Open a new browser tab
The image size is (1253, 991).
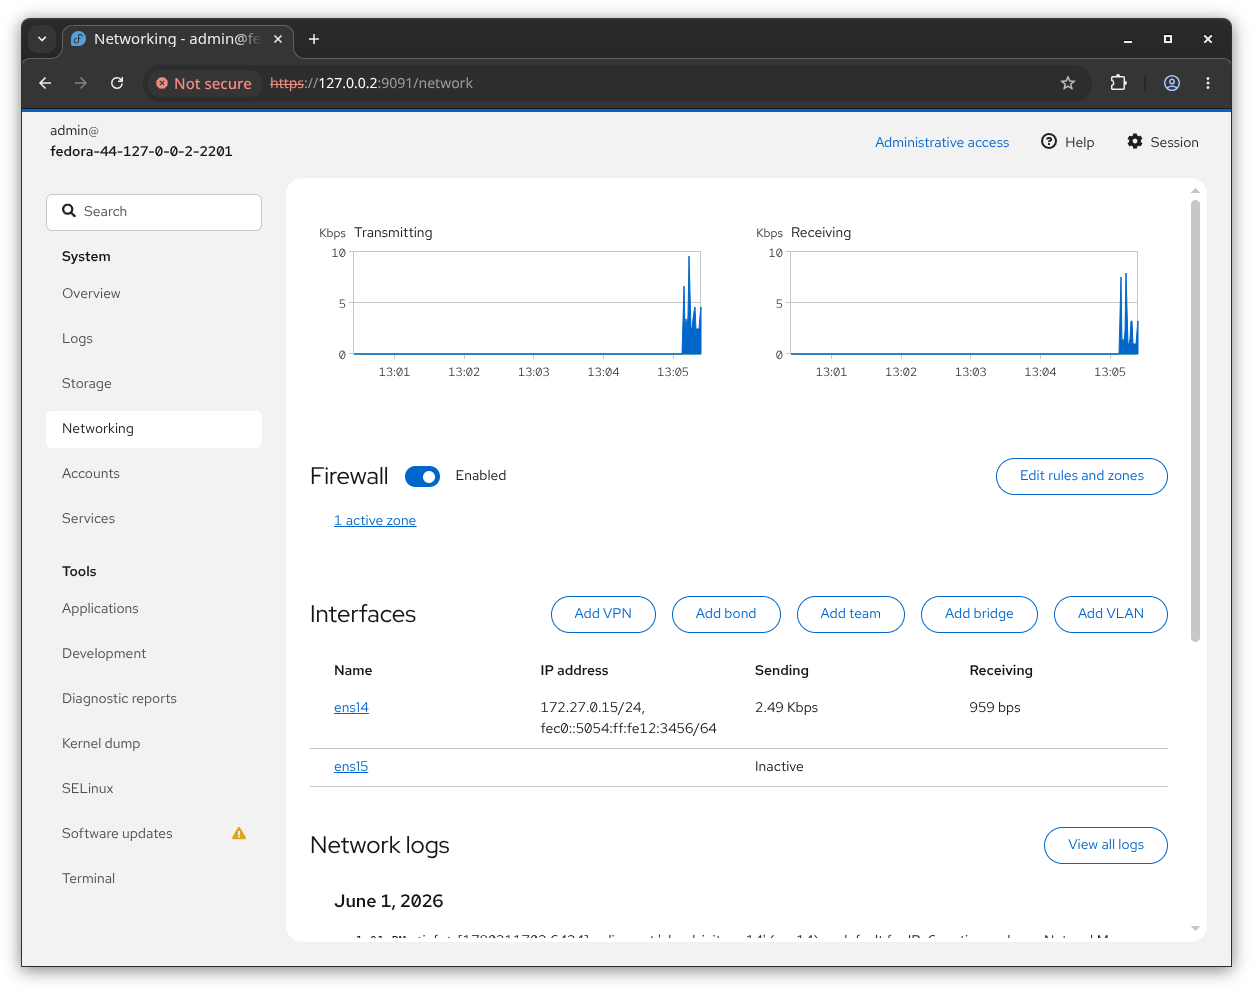tap(314, 39)
